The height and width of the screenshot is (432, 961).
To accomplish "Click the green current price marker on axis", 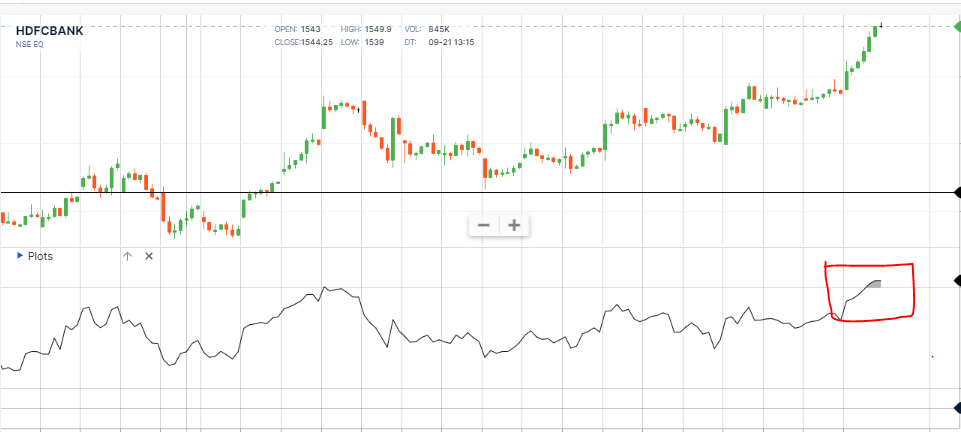I will click(x=956, y=25).
